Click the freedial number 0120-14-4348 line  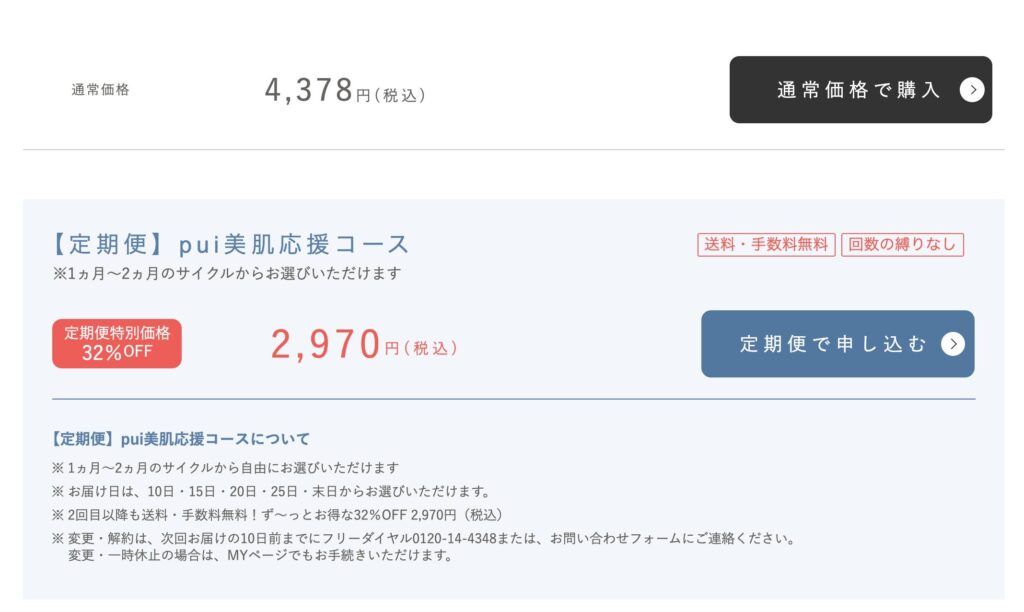[424, 538]
